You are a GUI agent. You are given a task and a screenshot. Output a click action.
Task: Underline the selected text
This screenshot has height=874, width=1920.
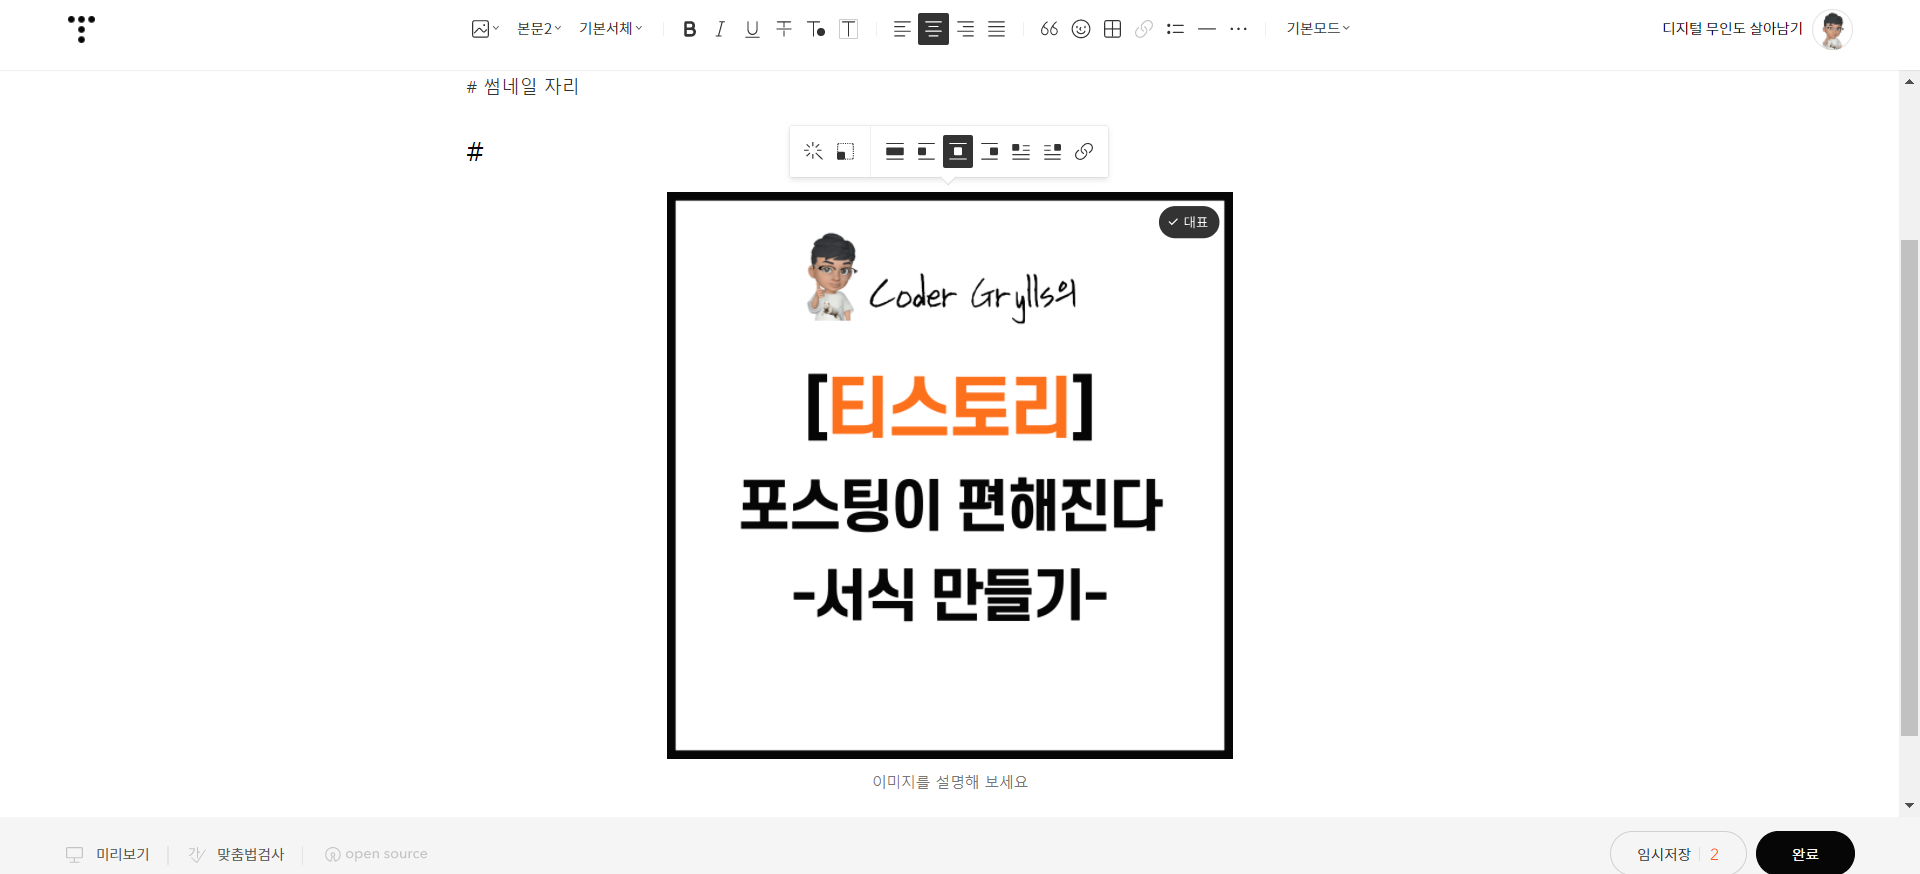pyautogui.click(x=752, y=29)
